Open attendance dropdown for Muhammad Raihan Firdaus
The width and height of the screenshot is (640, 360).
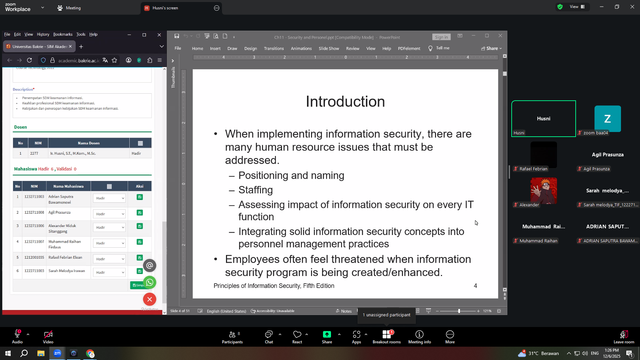(x=109, y=243)
